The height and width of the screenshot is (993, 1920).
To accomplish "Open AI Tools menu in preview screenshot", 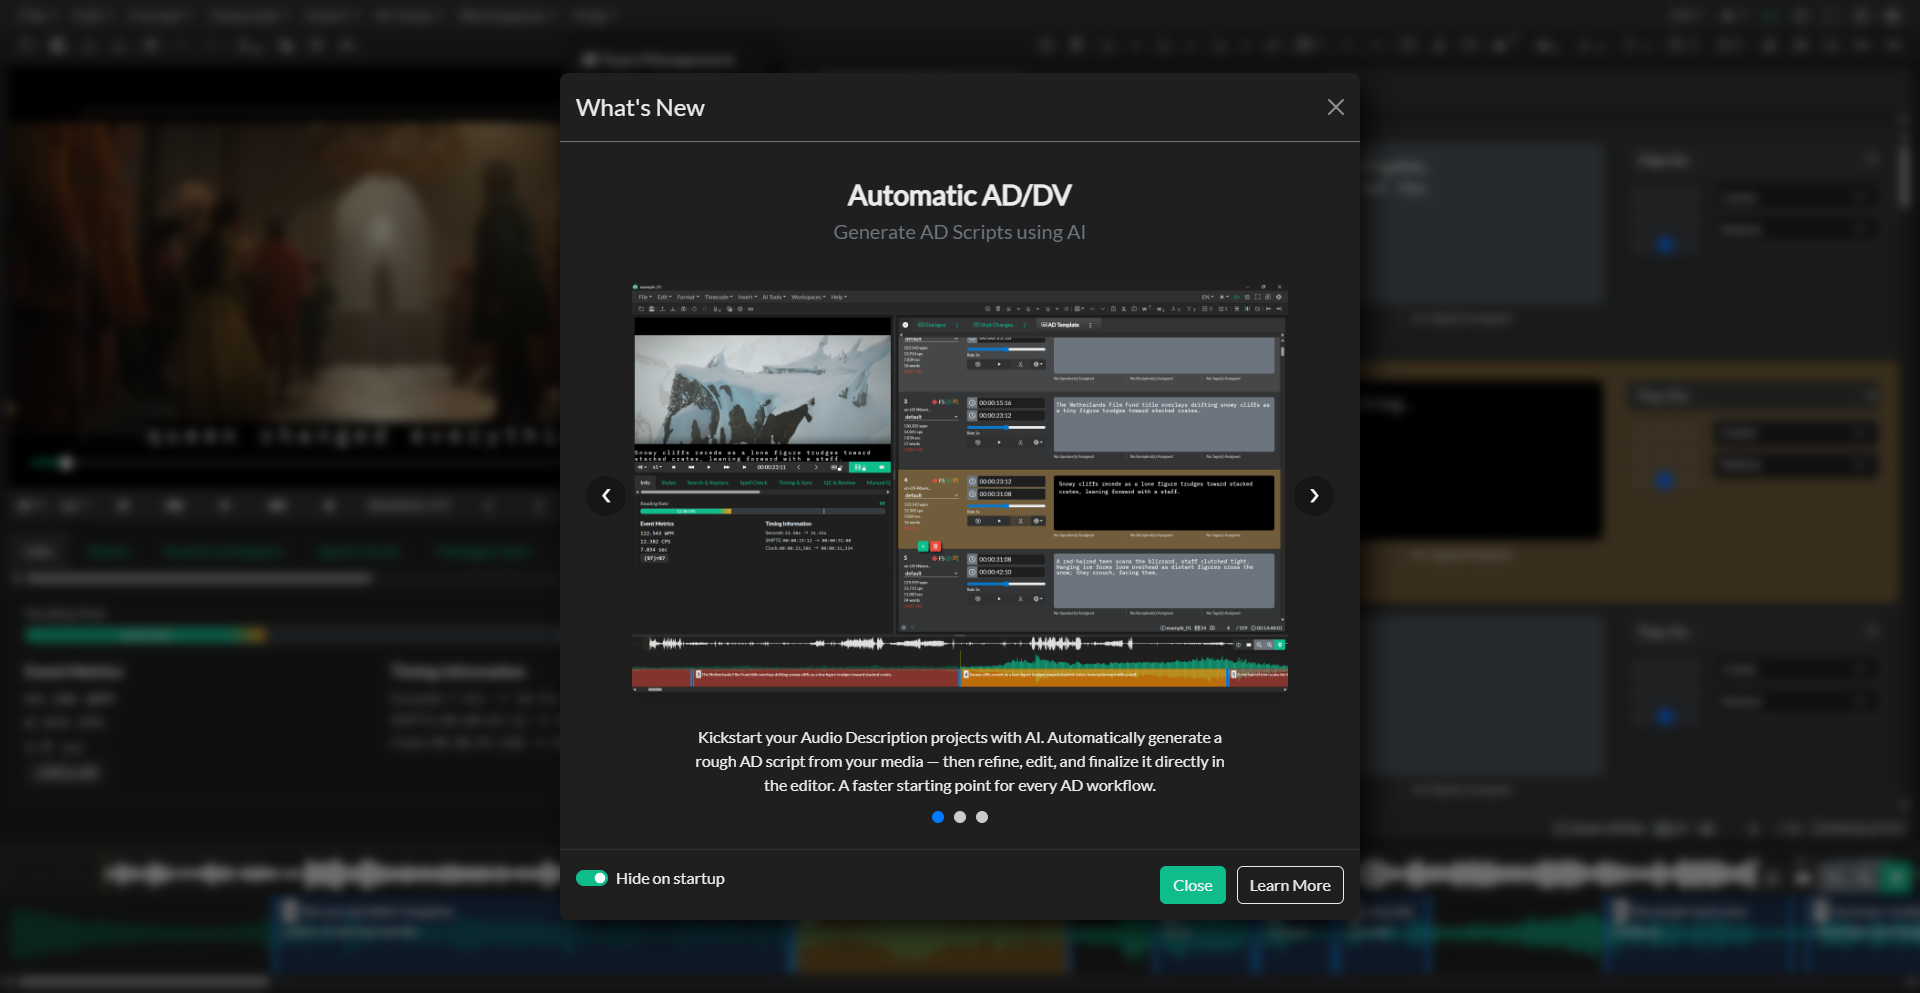I will pos(773,297).
